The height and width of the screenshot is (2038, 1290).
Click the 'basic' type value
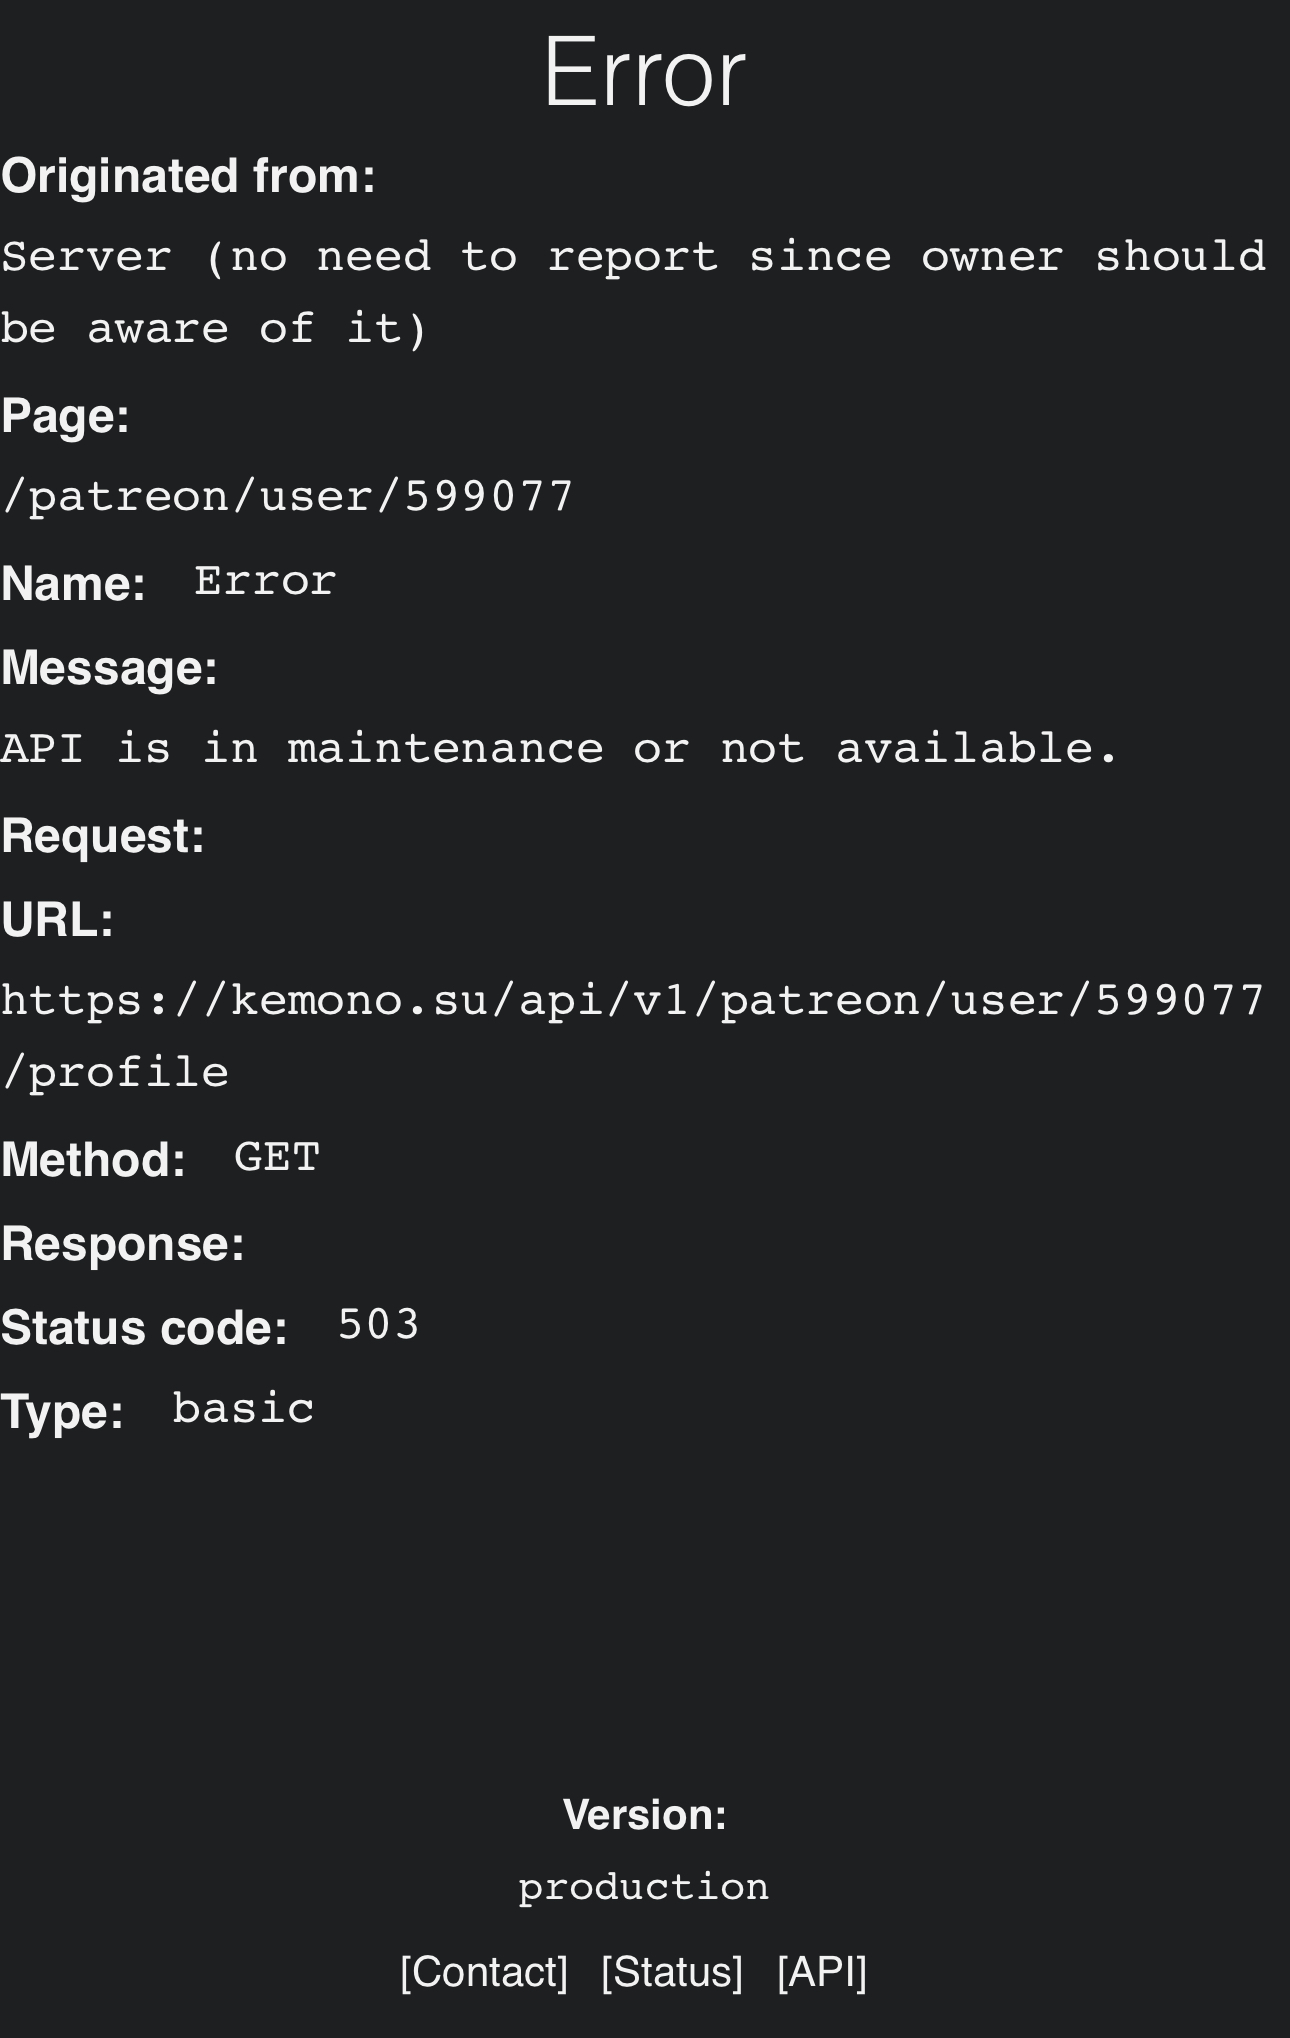[x=244, y=1408]
